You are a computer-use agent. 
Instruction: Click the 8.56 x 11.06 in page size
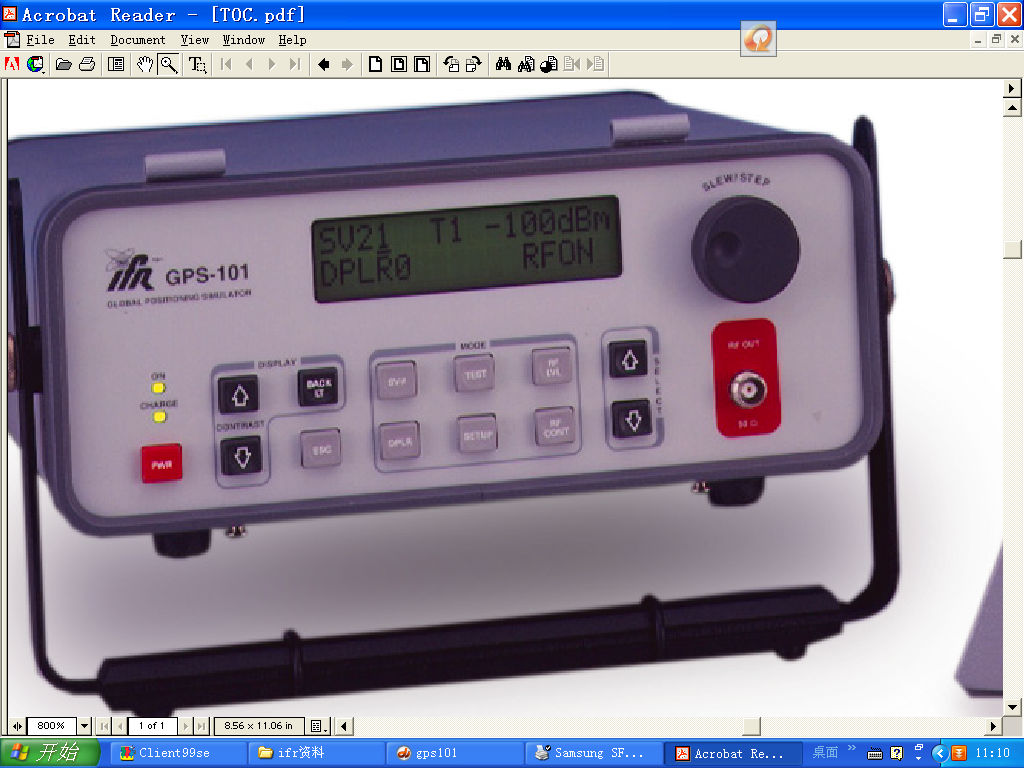(259, 726)
